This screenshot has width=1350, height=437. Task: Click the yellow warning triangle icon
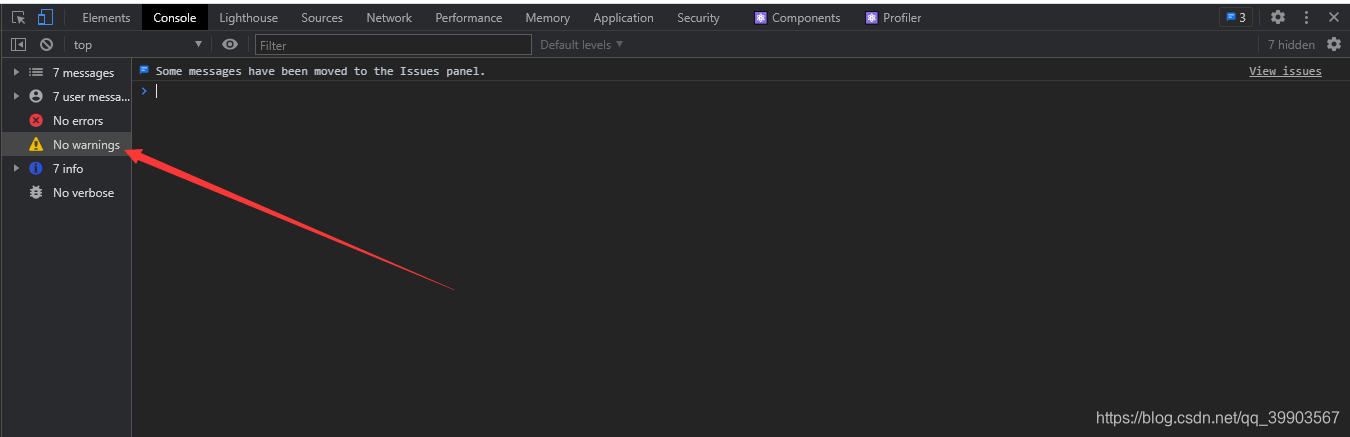tap(36, 144)
